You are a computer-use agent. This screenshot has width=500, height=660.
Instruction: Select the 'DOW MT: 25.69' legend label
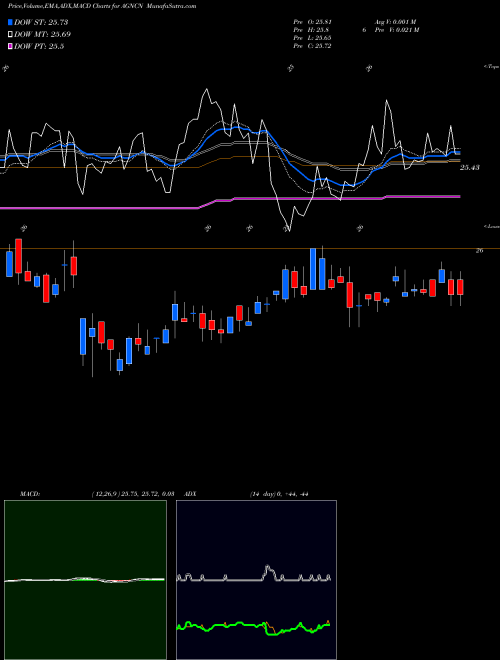pyautogui.click(x=43, y=35)
